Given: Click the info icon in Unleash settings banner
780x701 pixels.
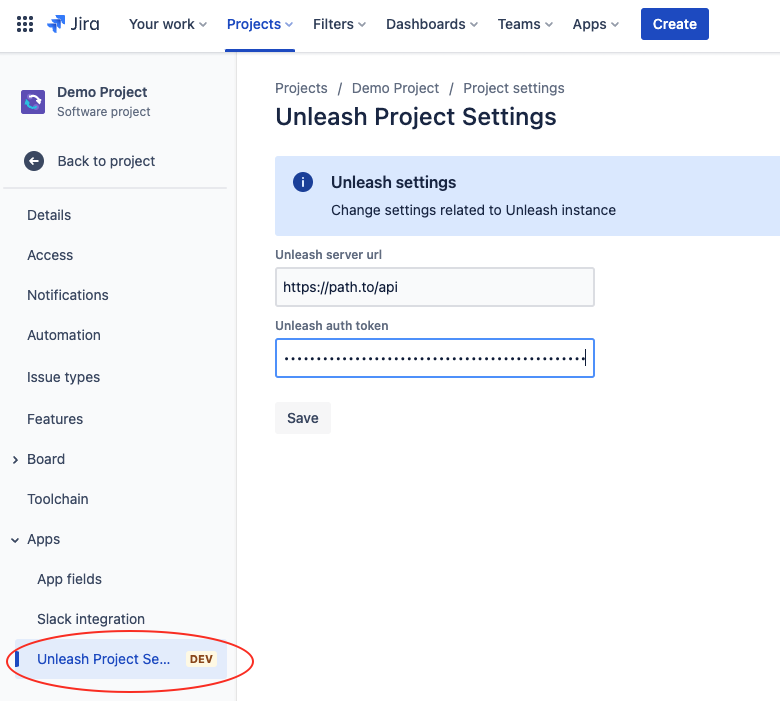Looking at the screenshot, I should pyautogui.click(x=302, y=182).
